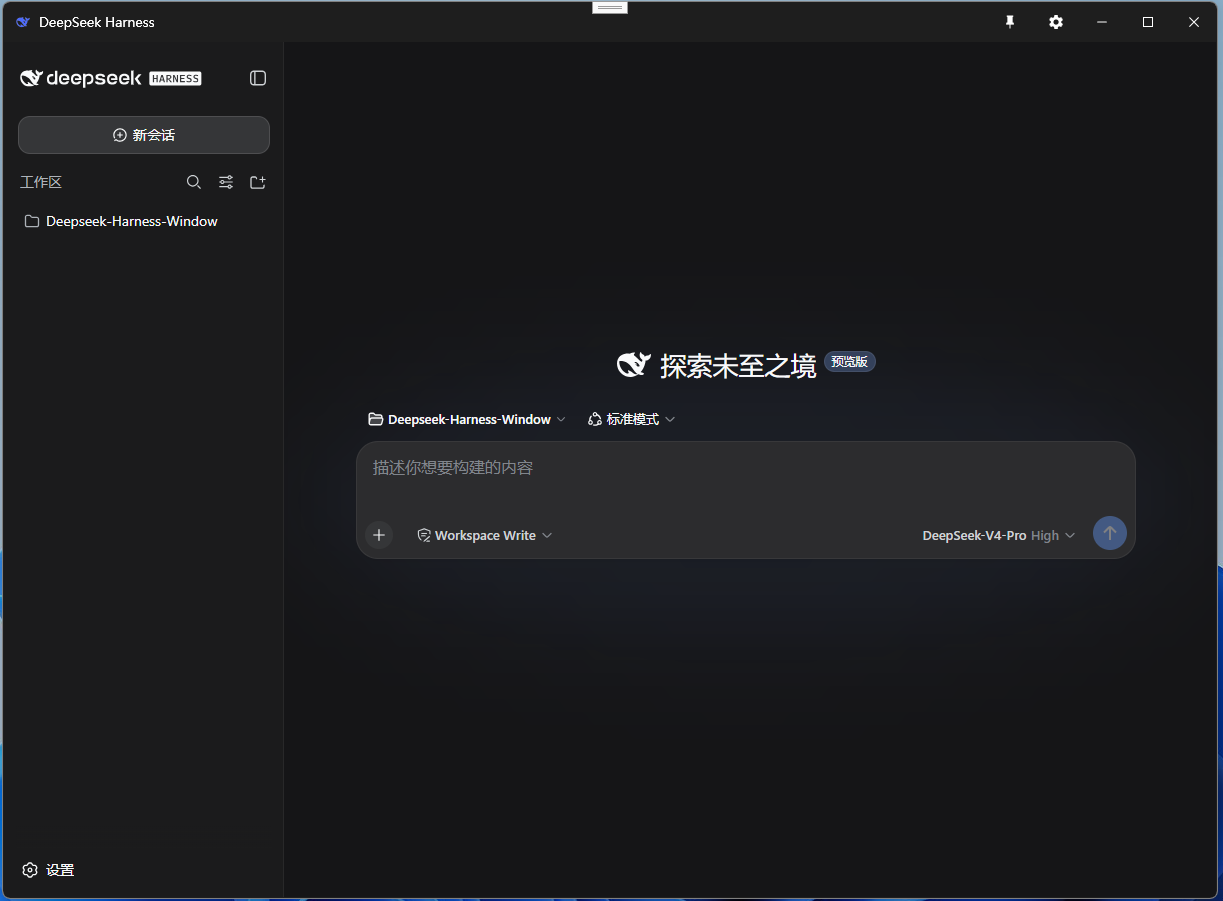Open settings via title bar gear icon
This screenshot has width=1223, height=901.
1056,22
